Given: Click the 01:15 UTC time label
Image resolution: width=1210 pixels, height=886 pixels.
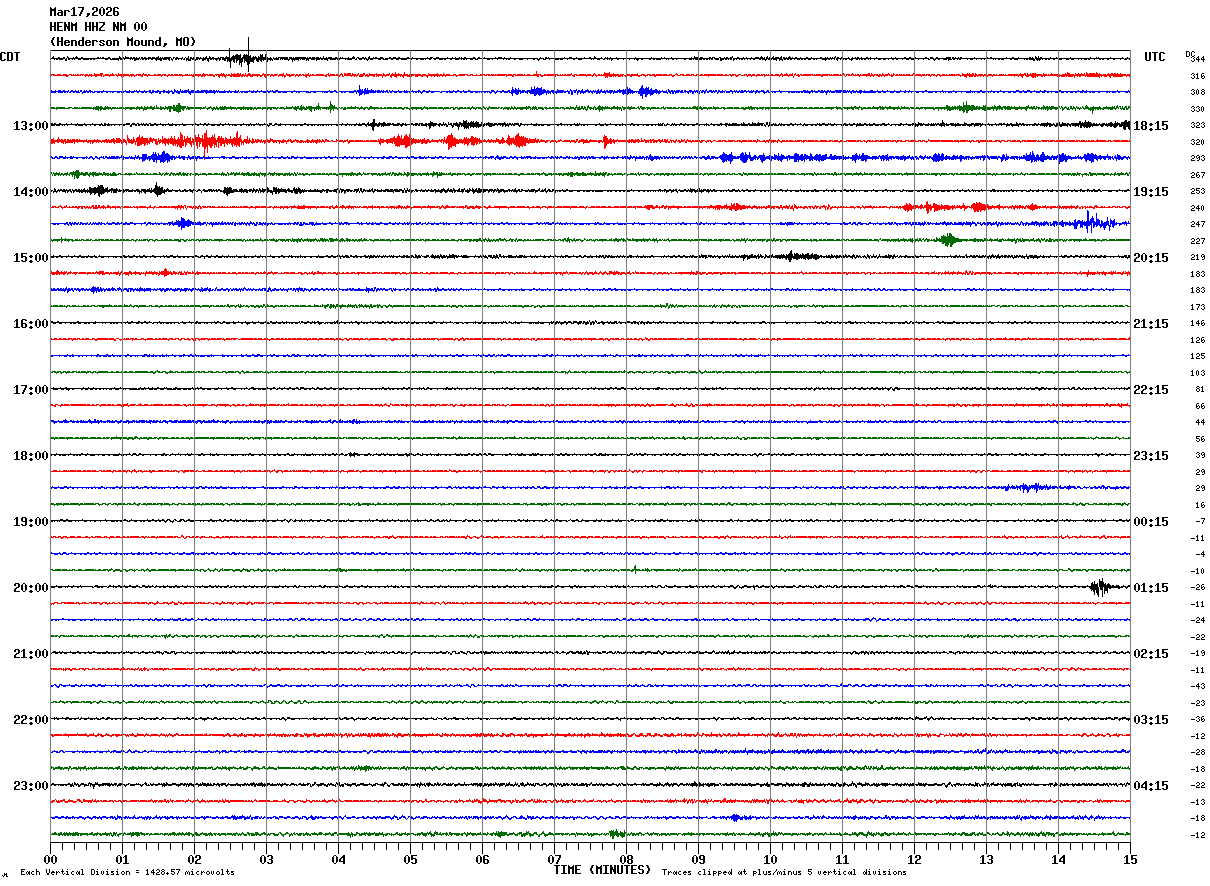Looking at the screenshot, I should pos(1151,587).
